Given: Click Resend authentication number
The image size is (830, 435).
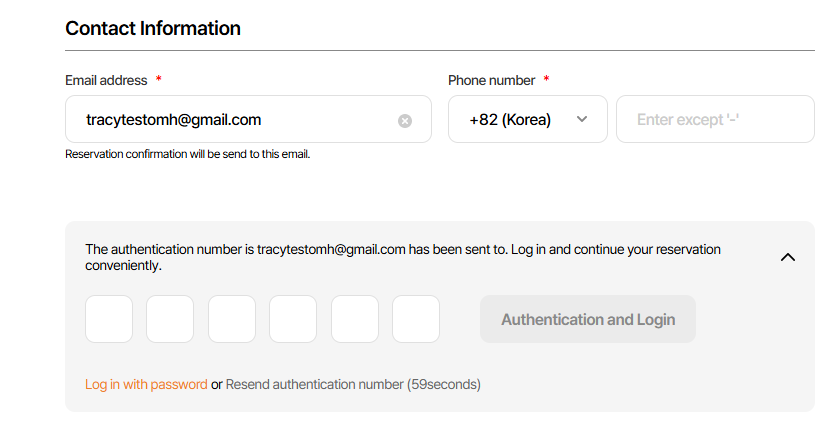Looking at the screenshot, I should point(314,384).
